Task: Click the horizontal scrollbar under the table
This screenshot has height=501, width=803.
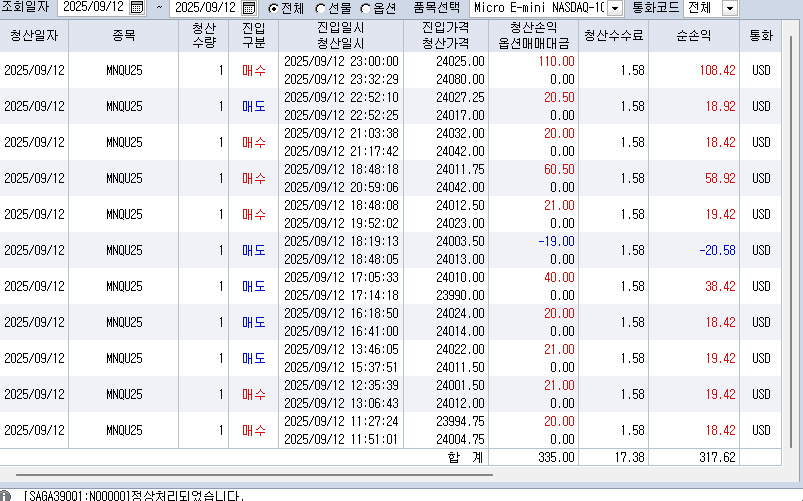Action: click(x=254, y=475)
